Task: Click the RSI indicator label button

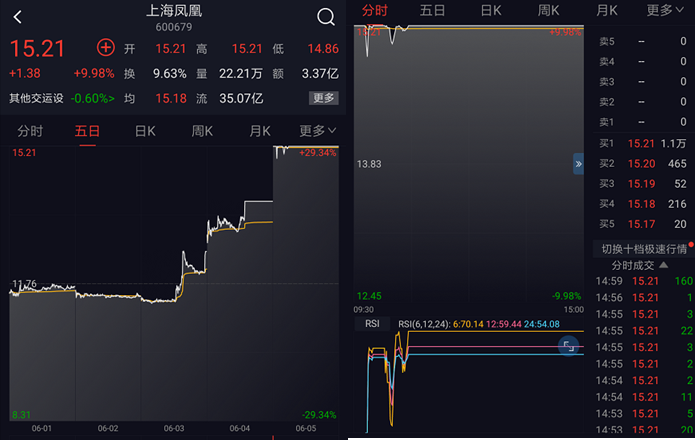Action: 372,323
